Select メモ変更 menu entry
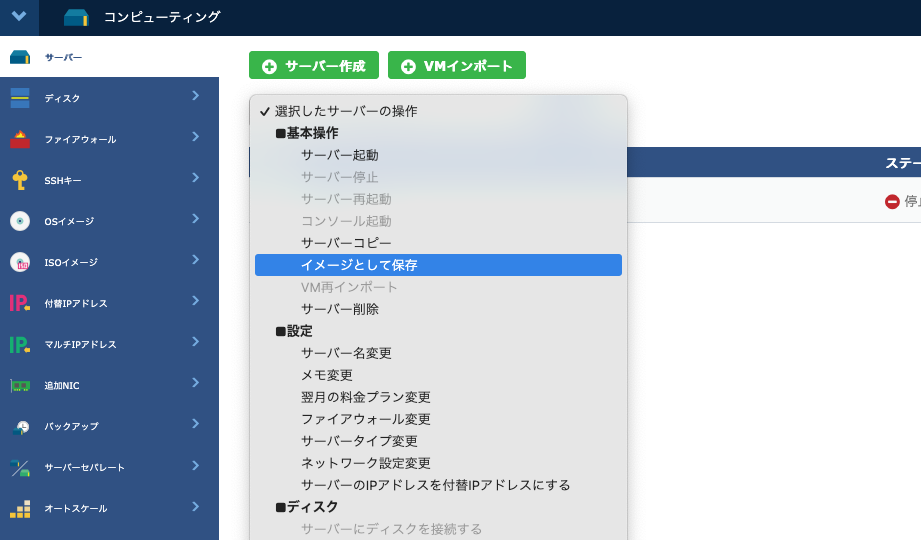 [x=438, y=375]
